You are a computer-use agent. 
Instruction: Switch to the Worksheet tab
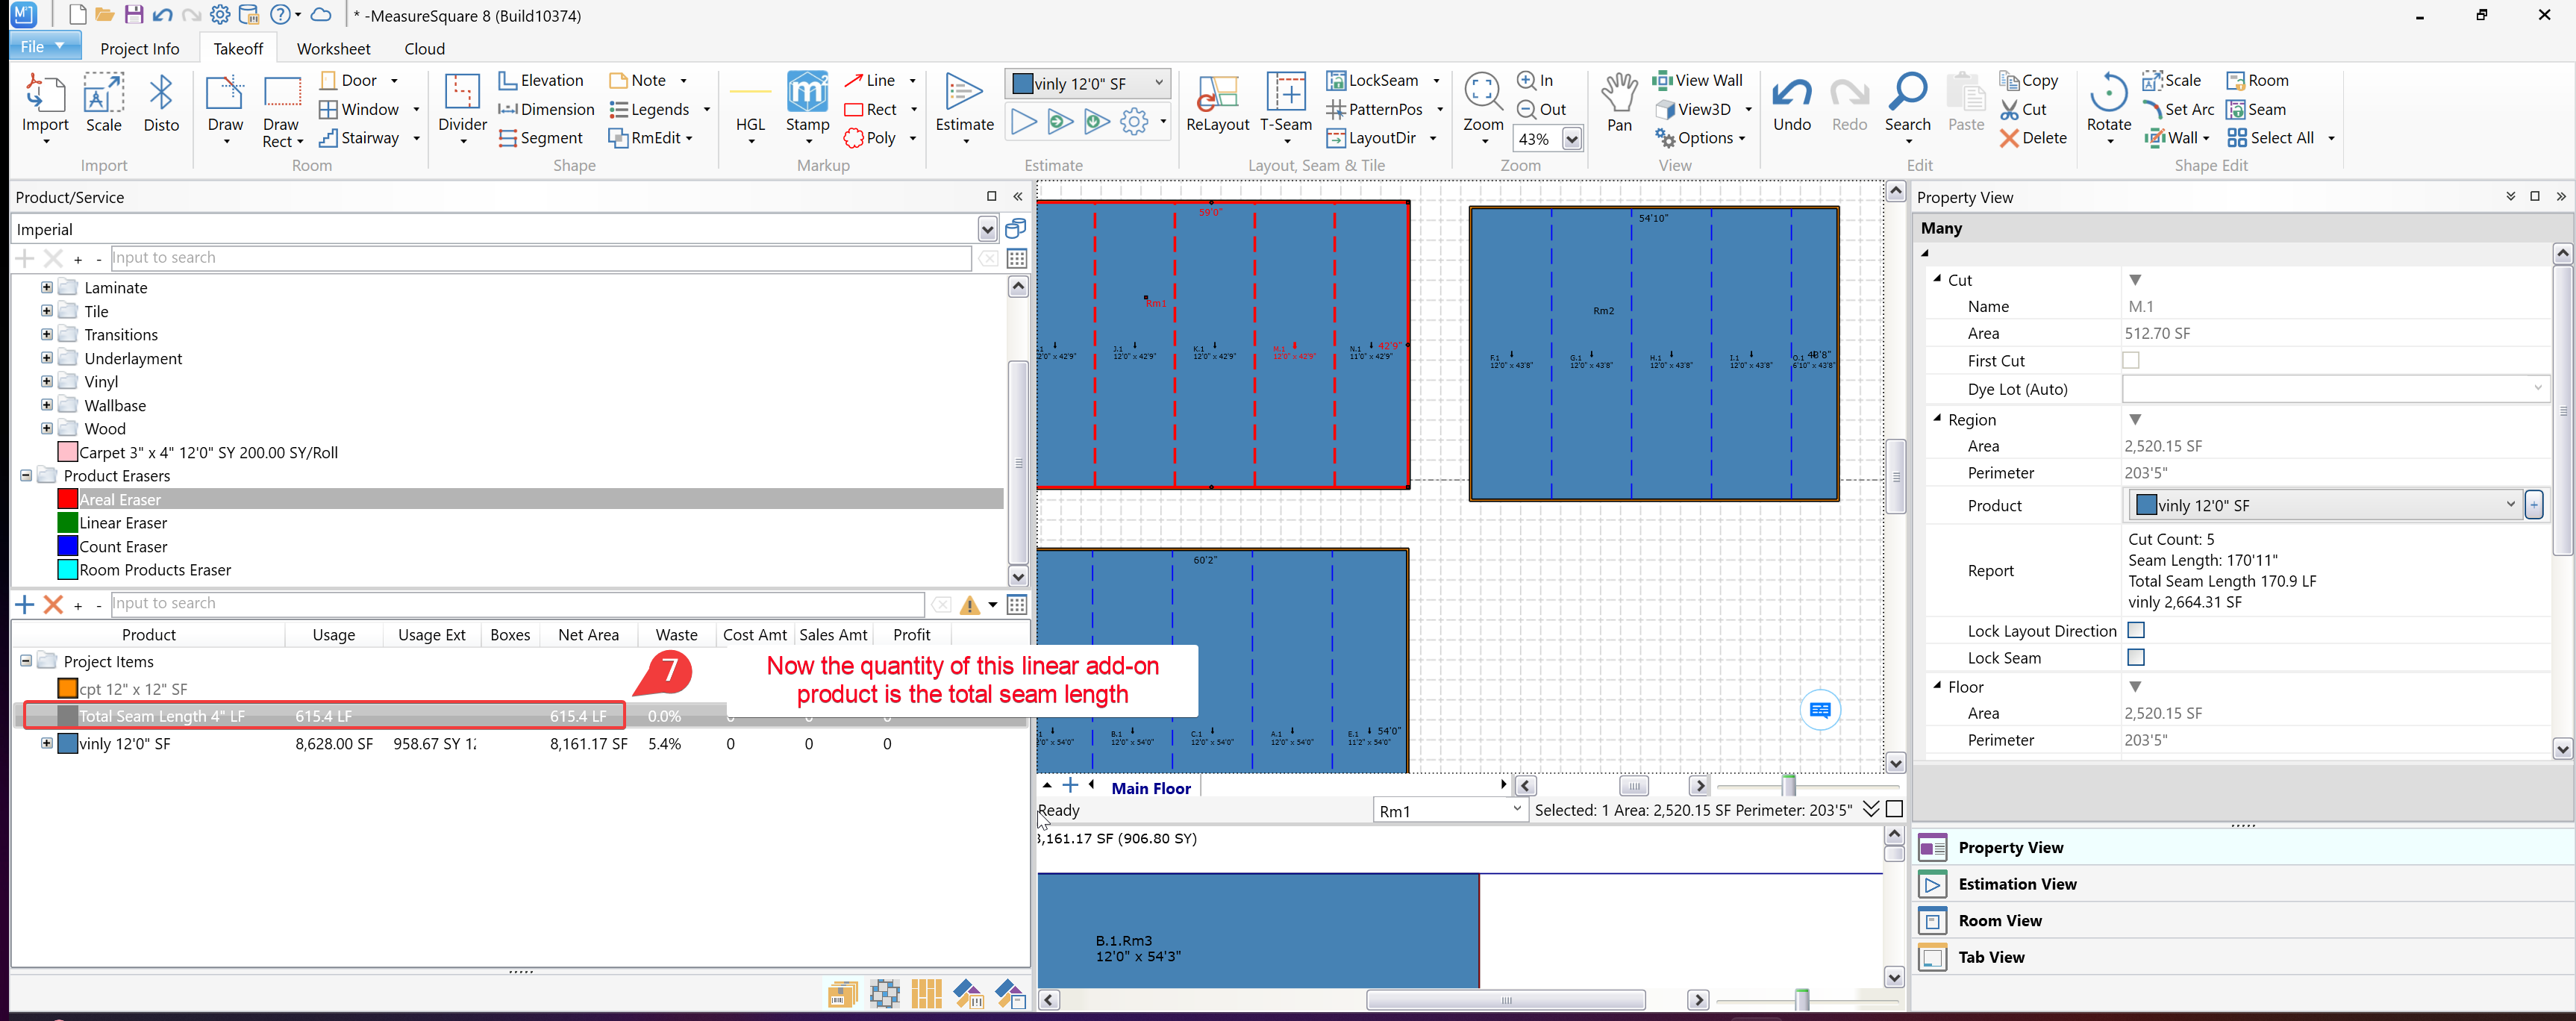(x=333, y=49)
